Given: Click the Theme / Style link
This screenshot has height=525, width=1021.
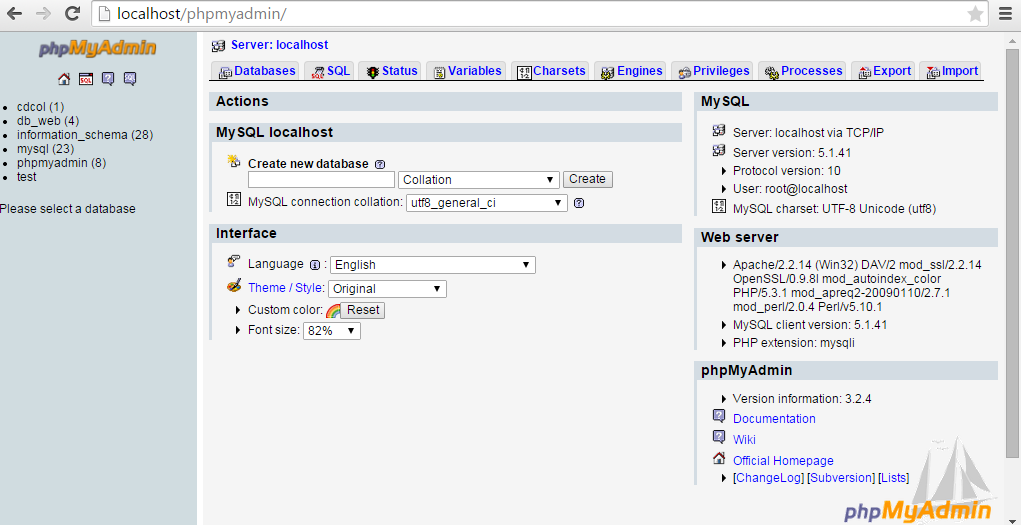Looking at the screenshot, I should click(286, 287).
